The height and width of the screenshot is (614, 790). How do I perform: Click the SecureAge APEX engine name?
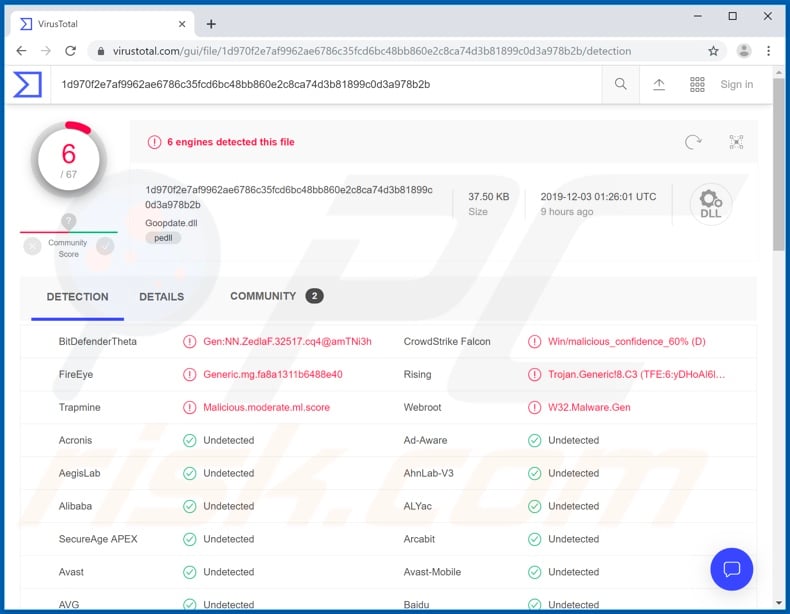[98, 539]
